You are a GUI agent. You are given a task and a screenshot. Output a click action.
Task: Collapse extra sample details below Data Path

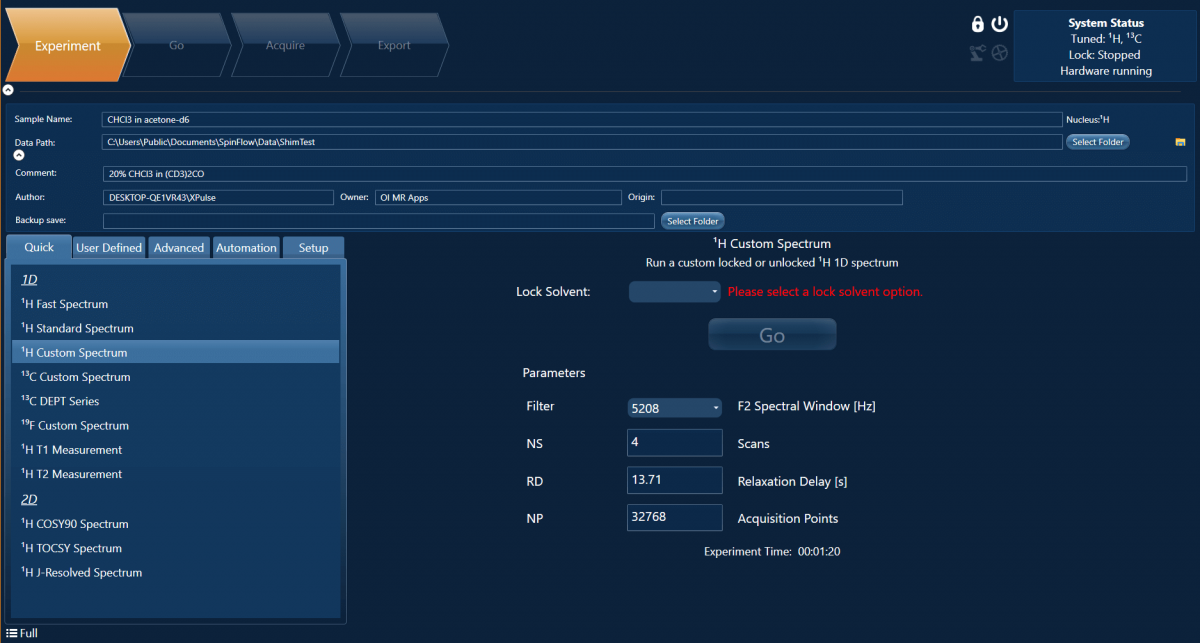(x=19, y=155)
